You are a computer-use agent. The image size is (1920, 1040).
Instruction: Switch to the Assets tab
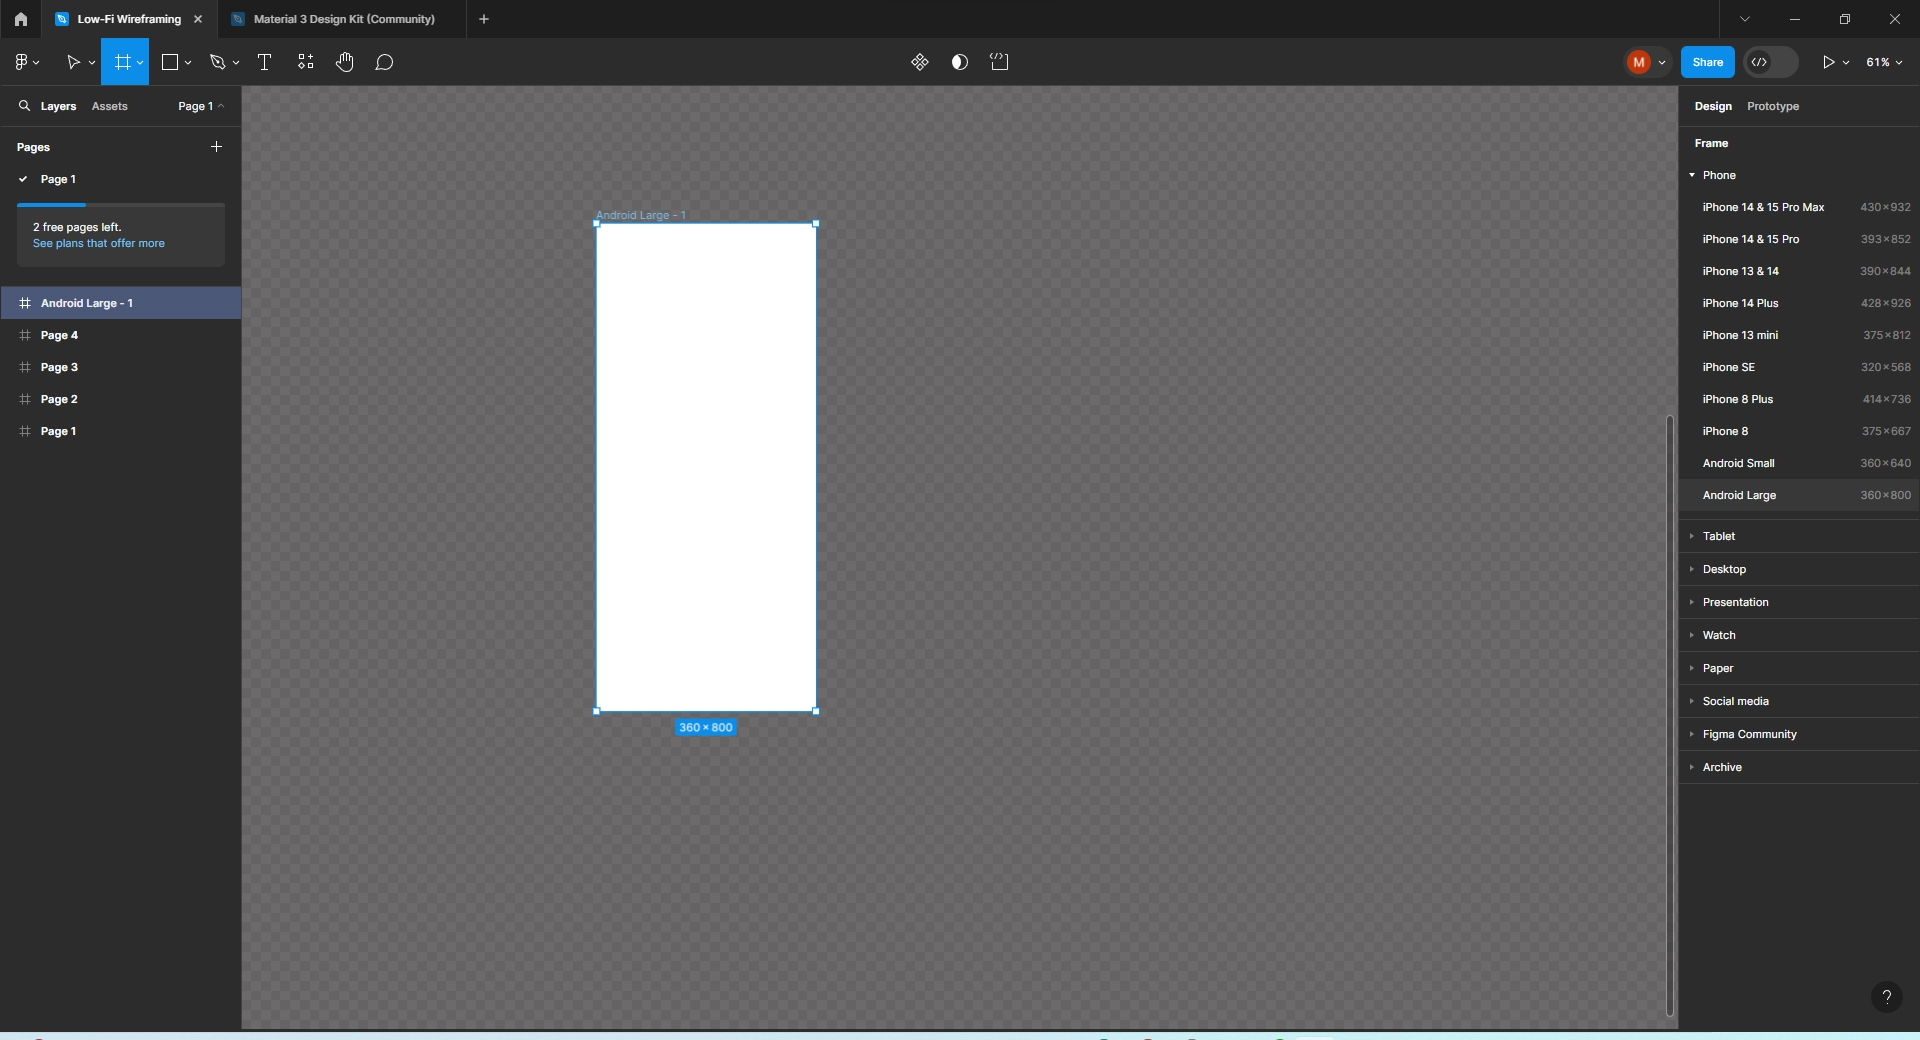click(109, 106)
